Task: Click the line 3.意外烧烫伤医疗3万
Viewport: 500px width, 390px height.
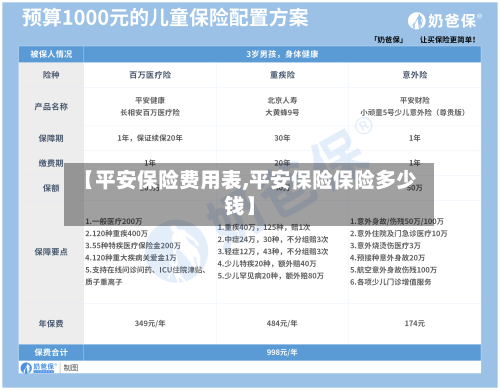Action: [385, 246]
